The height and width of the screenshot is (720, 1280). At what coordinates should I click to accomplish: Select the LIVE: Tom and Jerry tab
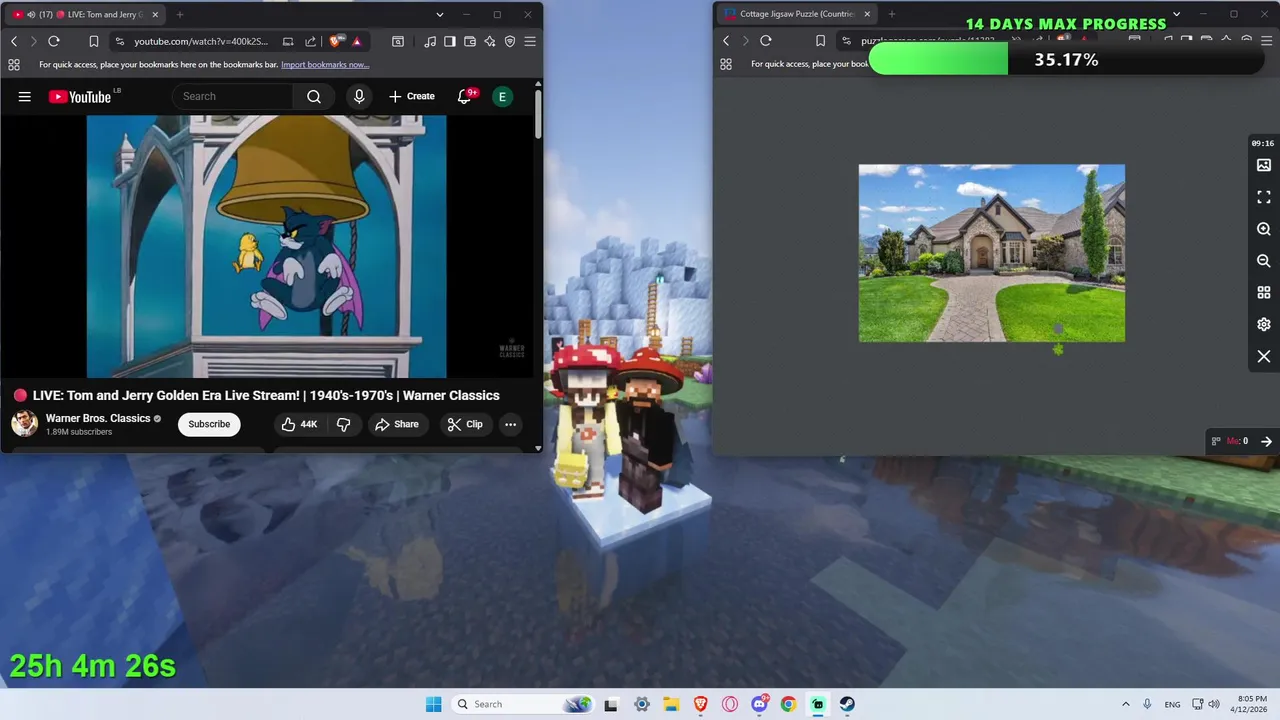click(x=83, y=15)
